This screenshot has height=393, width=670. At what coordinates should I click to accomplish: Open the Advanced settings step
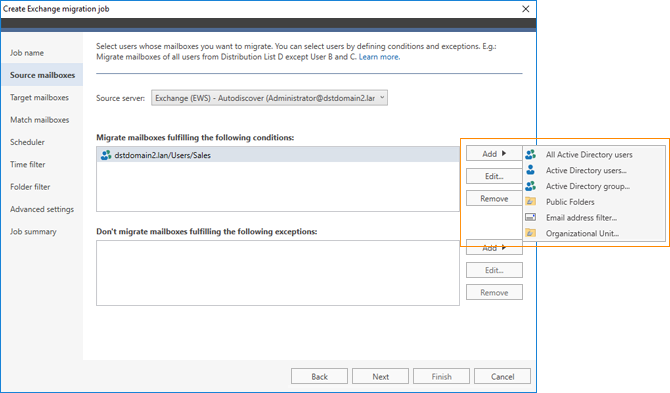tap(42, 209)
